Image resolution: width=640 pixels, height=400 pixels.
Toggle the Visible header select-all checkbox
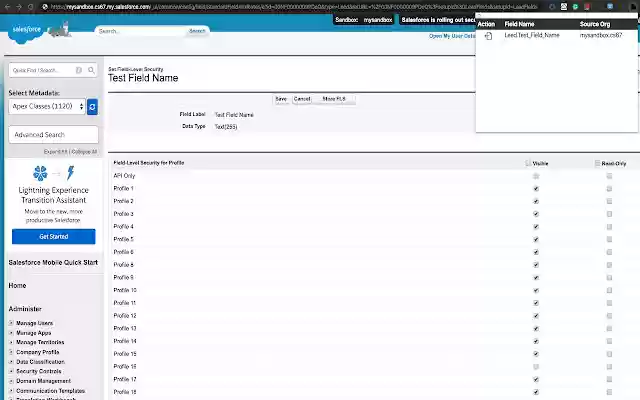528,163
